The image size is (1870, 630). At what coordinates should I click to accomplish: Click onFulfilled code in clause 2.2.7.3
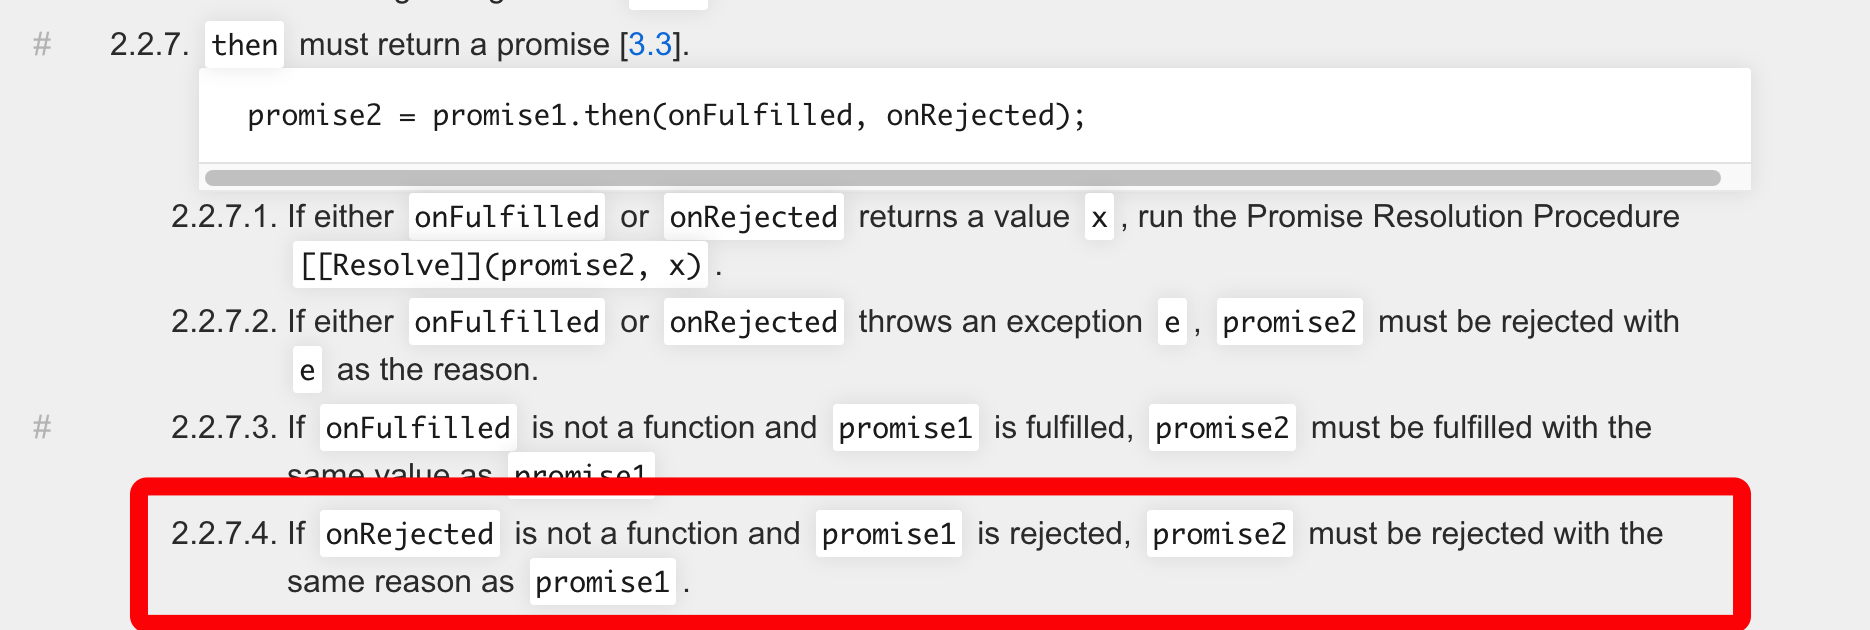coord(418,428)
